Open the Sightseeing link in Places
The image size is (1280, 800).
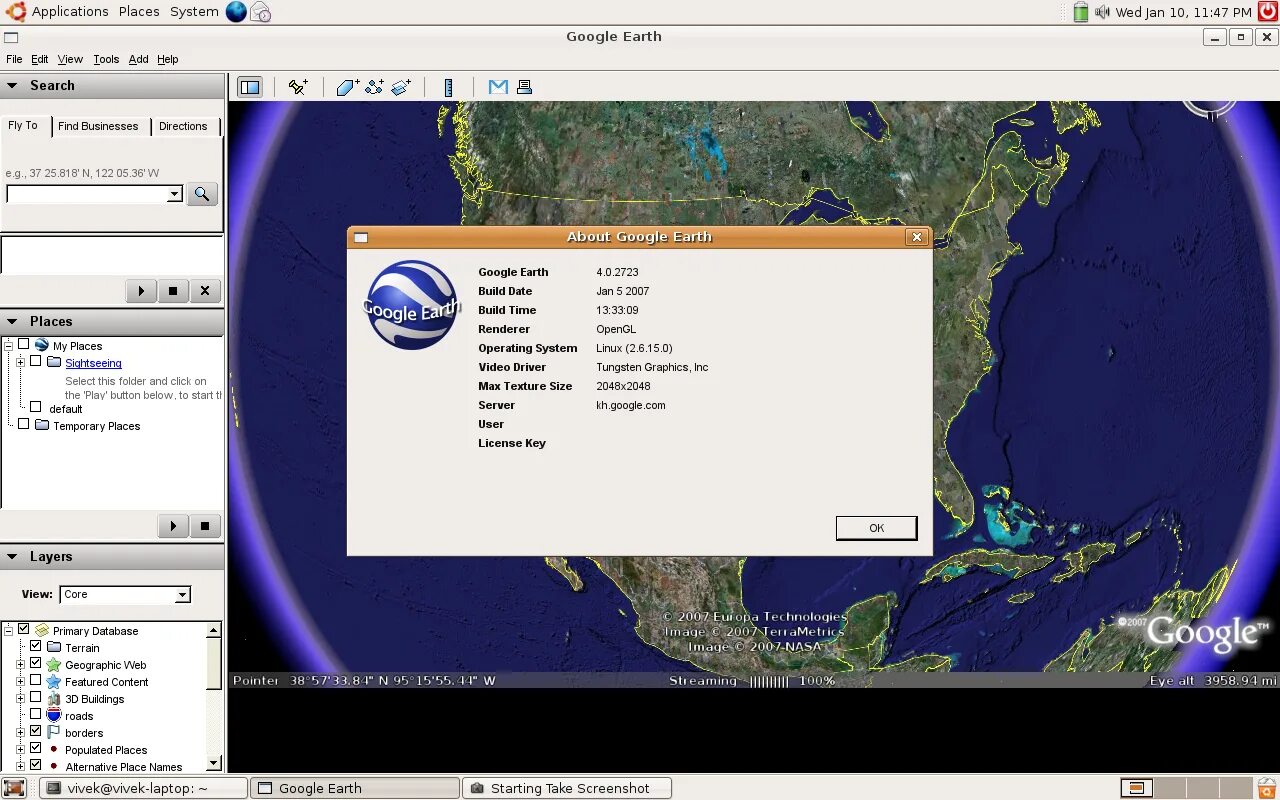[x=93, y=363]
